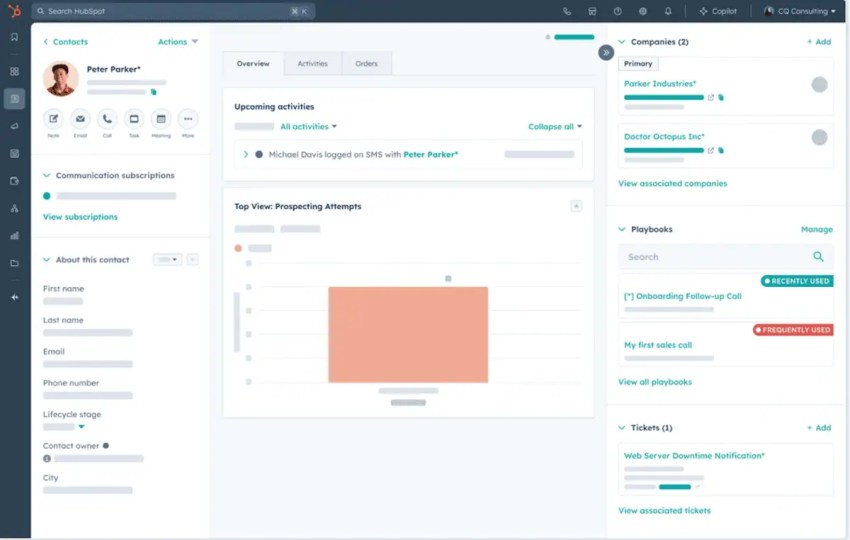This screenshot has height=540, width=850.
Task: Open Onboarding Follow-up Call playbook
Action: pyautogui.click(x=682, y=296)
